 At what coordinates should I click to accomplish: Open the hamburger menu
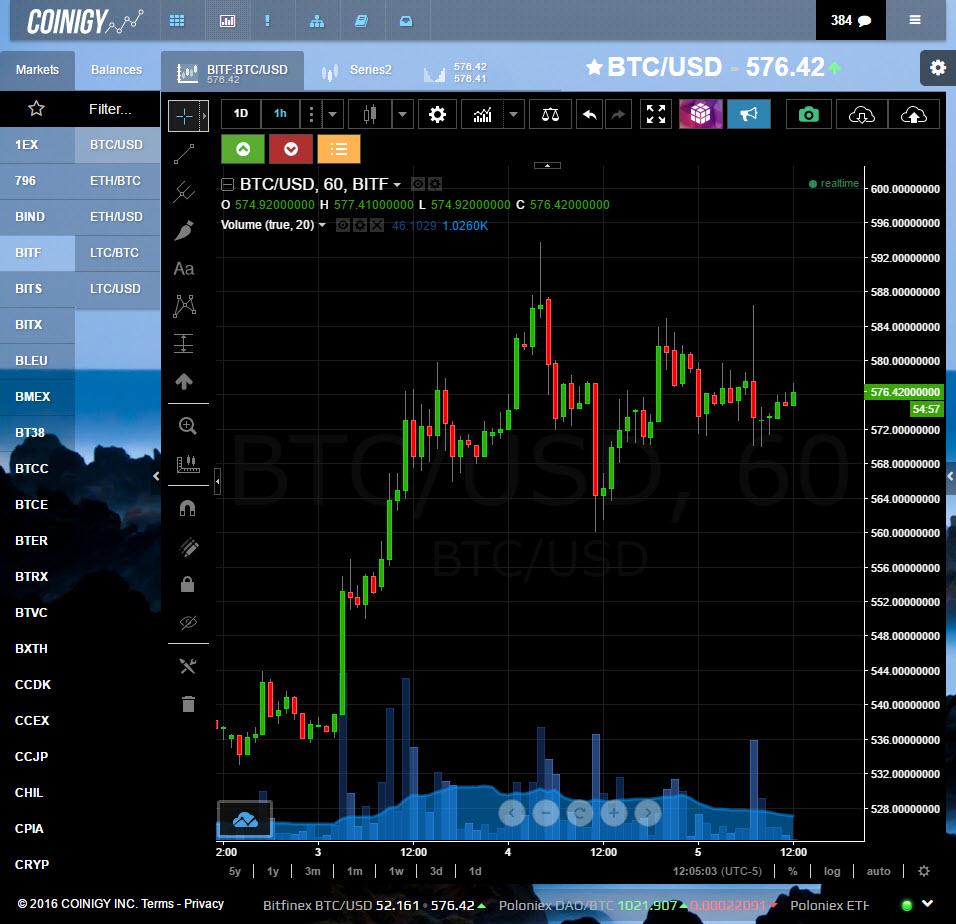click(x=915, y=20)
